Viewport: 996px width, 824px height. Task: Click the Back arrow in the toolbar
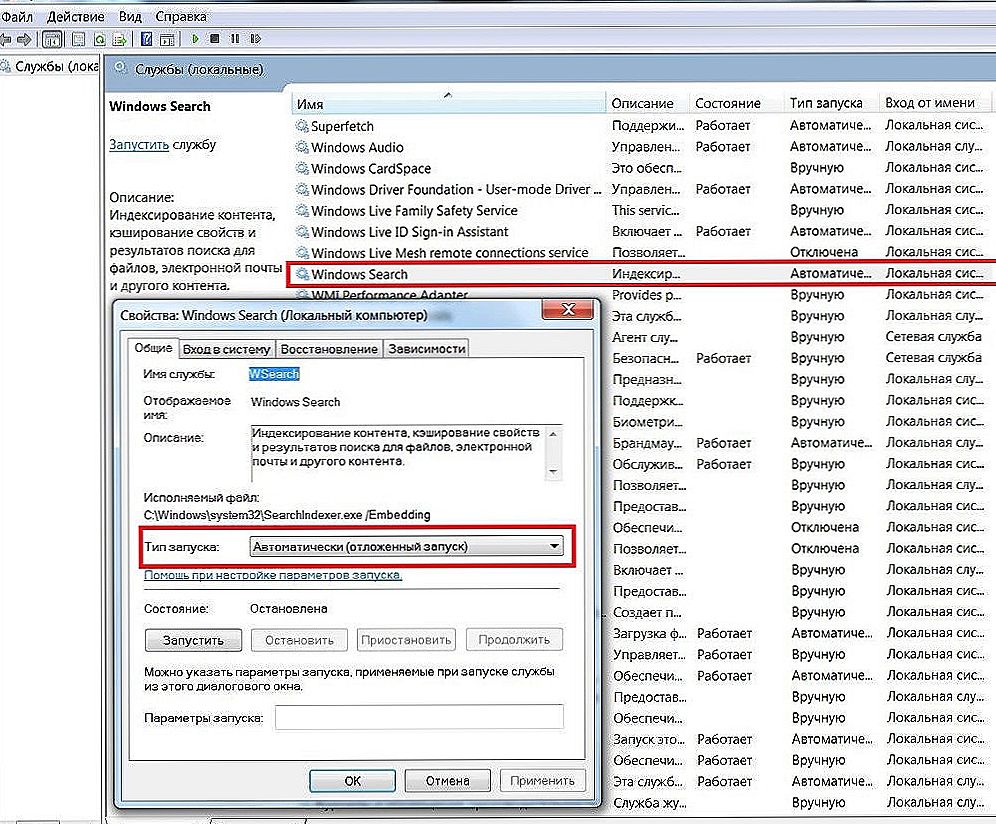[x=6, y=39]
